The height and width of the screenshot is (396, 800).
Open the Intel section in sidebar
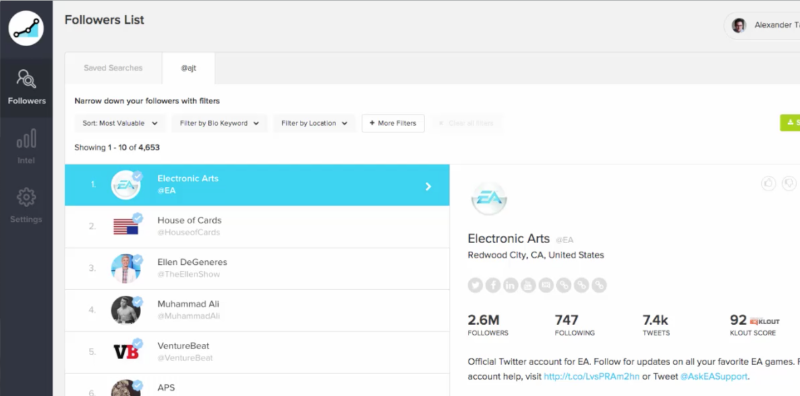point(26,146)
